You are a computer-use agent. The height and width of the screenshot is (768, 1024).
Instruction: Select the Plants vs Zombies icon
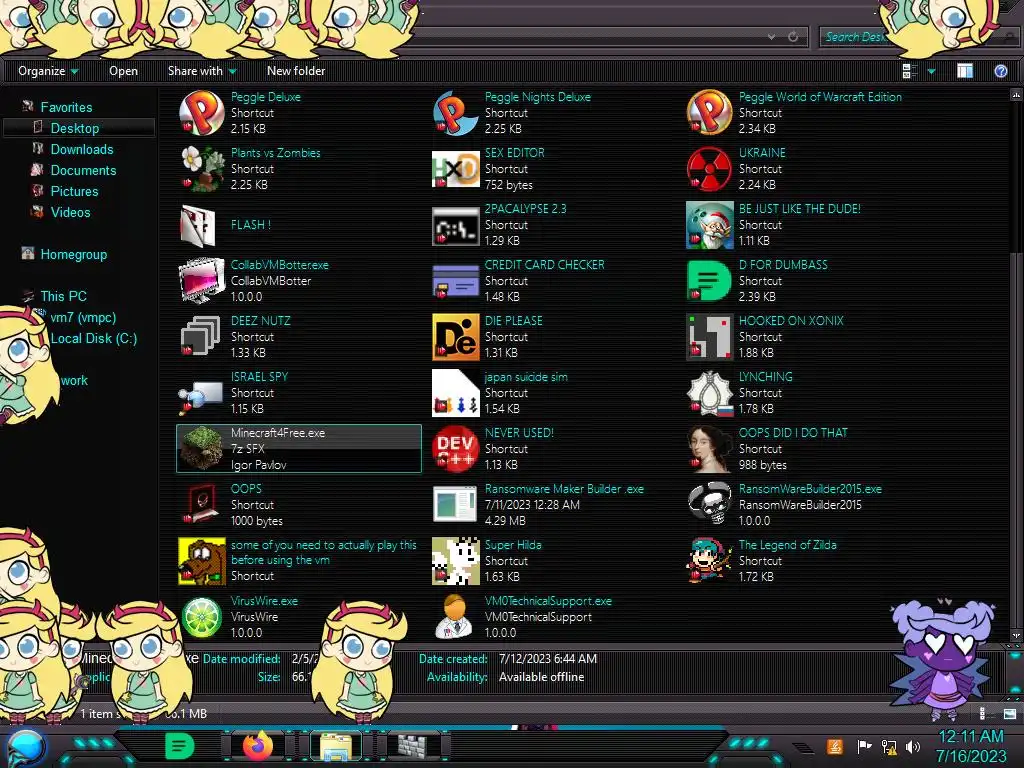click(x=202, y=169)
